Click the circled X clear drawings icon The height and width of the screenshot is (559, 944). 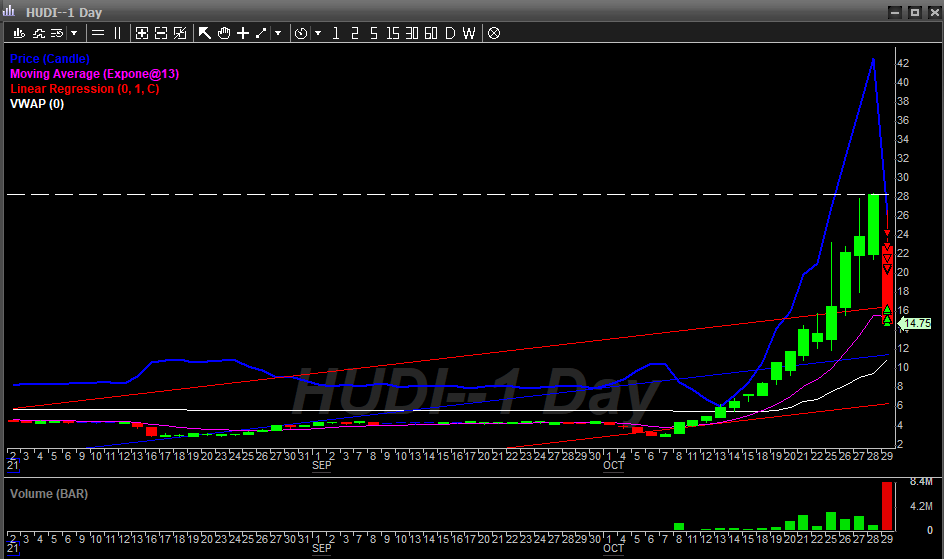point(494,33)
